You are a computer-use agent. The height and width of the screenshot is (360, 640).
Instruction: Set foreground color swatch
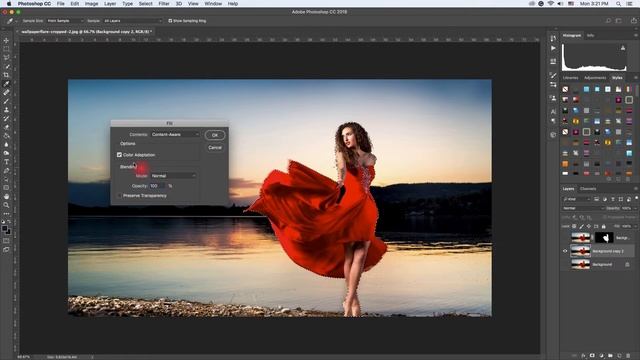point(4,229)
